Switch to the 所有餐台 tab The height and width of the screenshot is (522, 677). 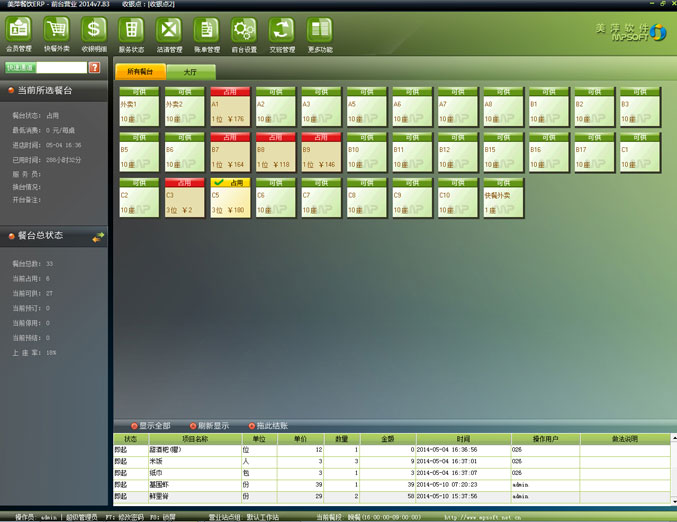tap(140, 72)
